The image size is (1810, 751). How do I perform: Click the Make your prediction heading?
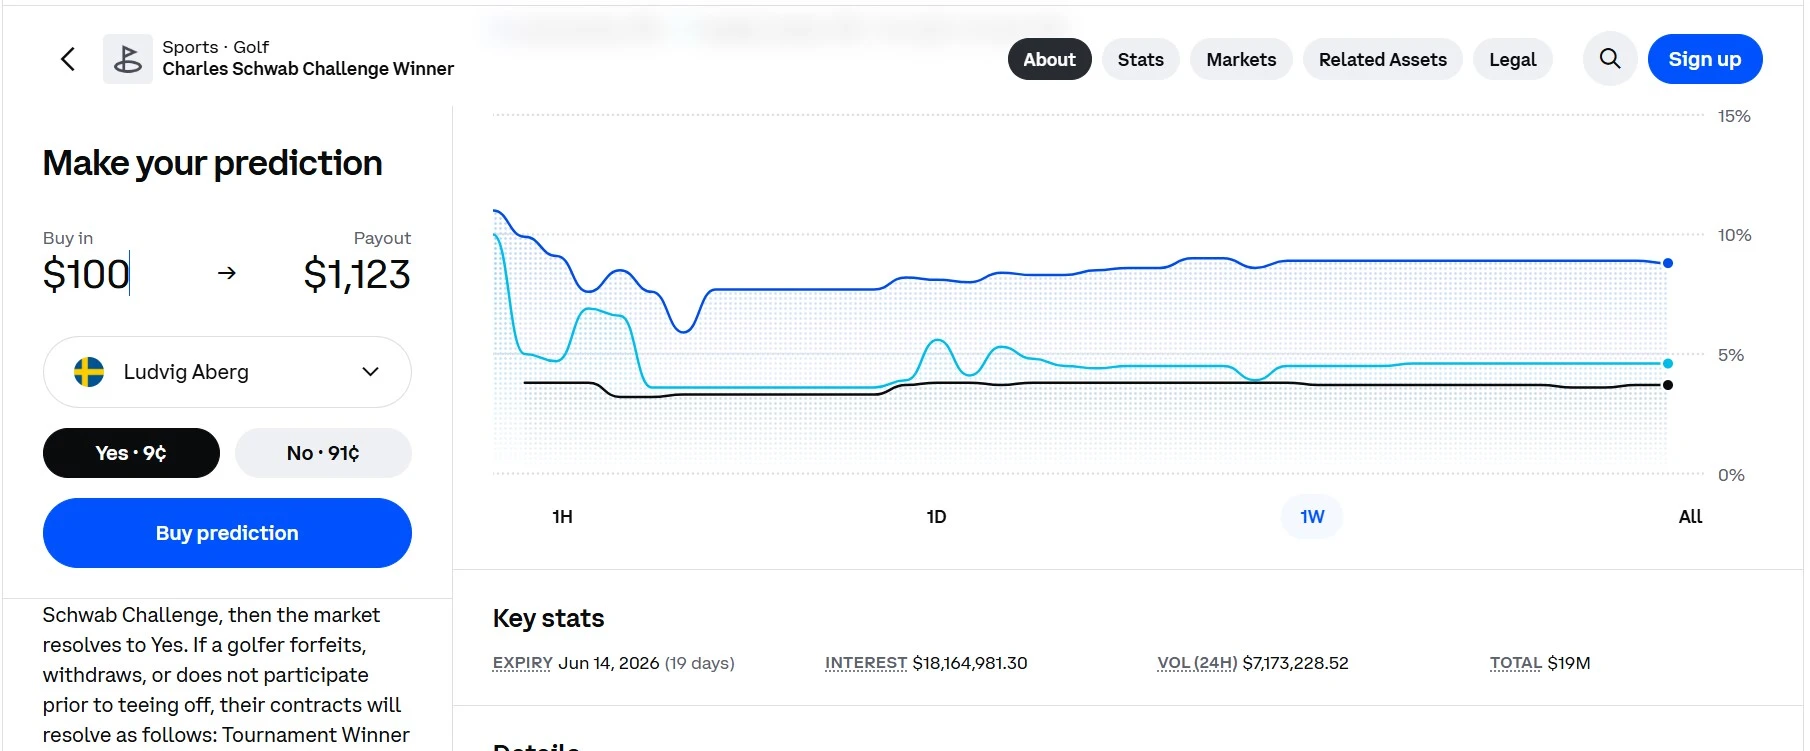212,163
